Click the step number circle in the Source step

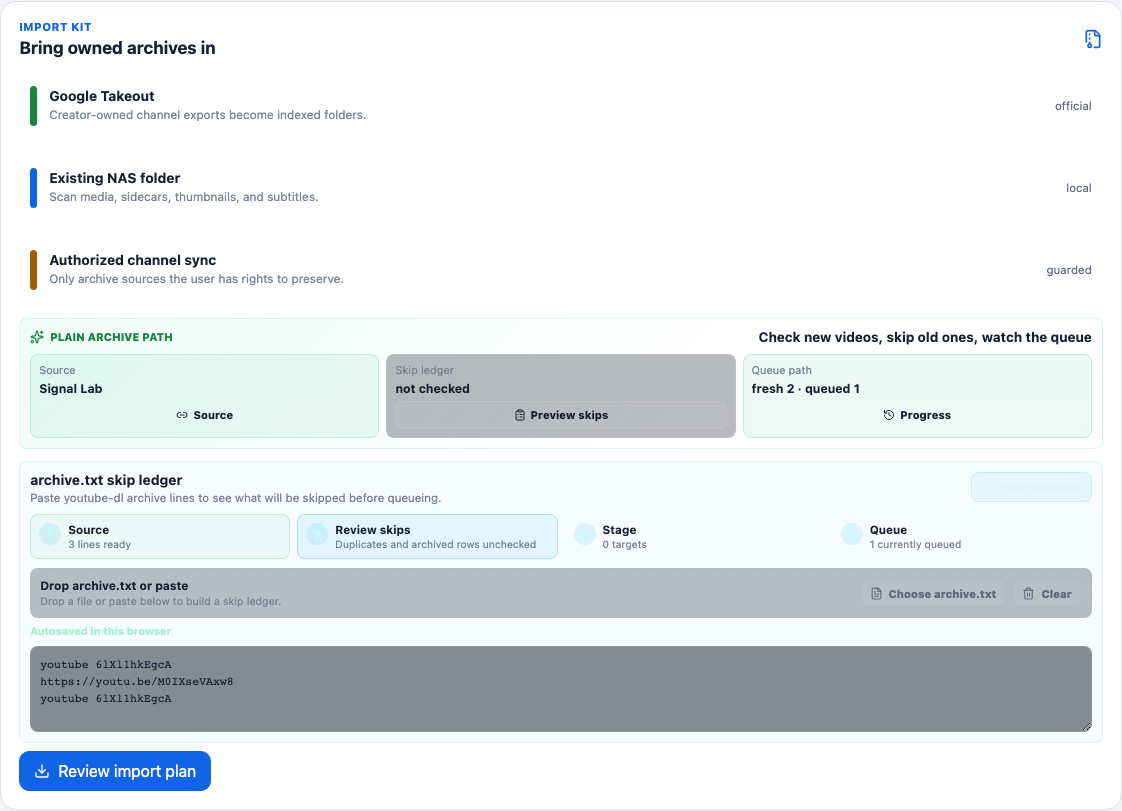(50, 534)
